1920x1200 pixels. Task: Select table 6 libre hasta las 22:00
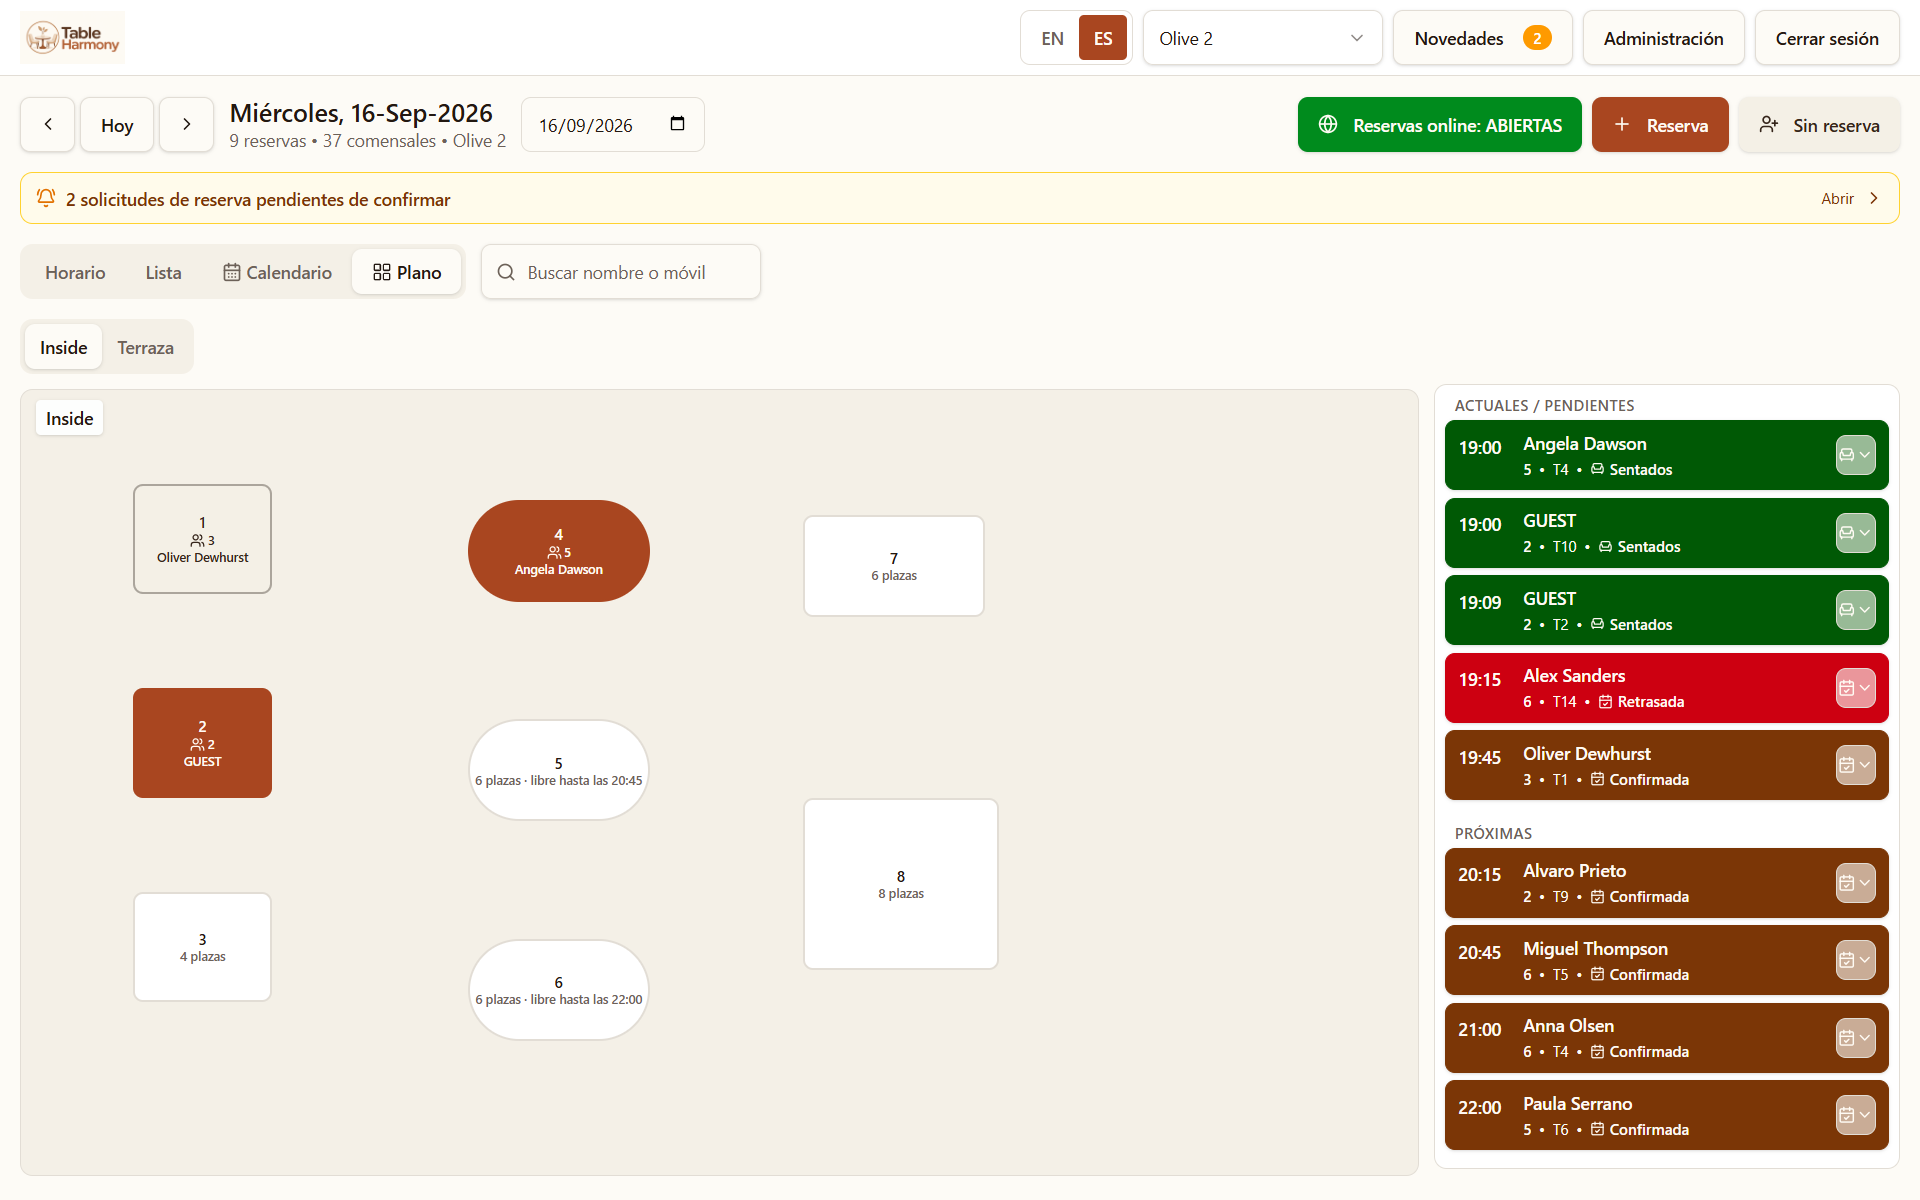559,990
